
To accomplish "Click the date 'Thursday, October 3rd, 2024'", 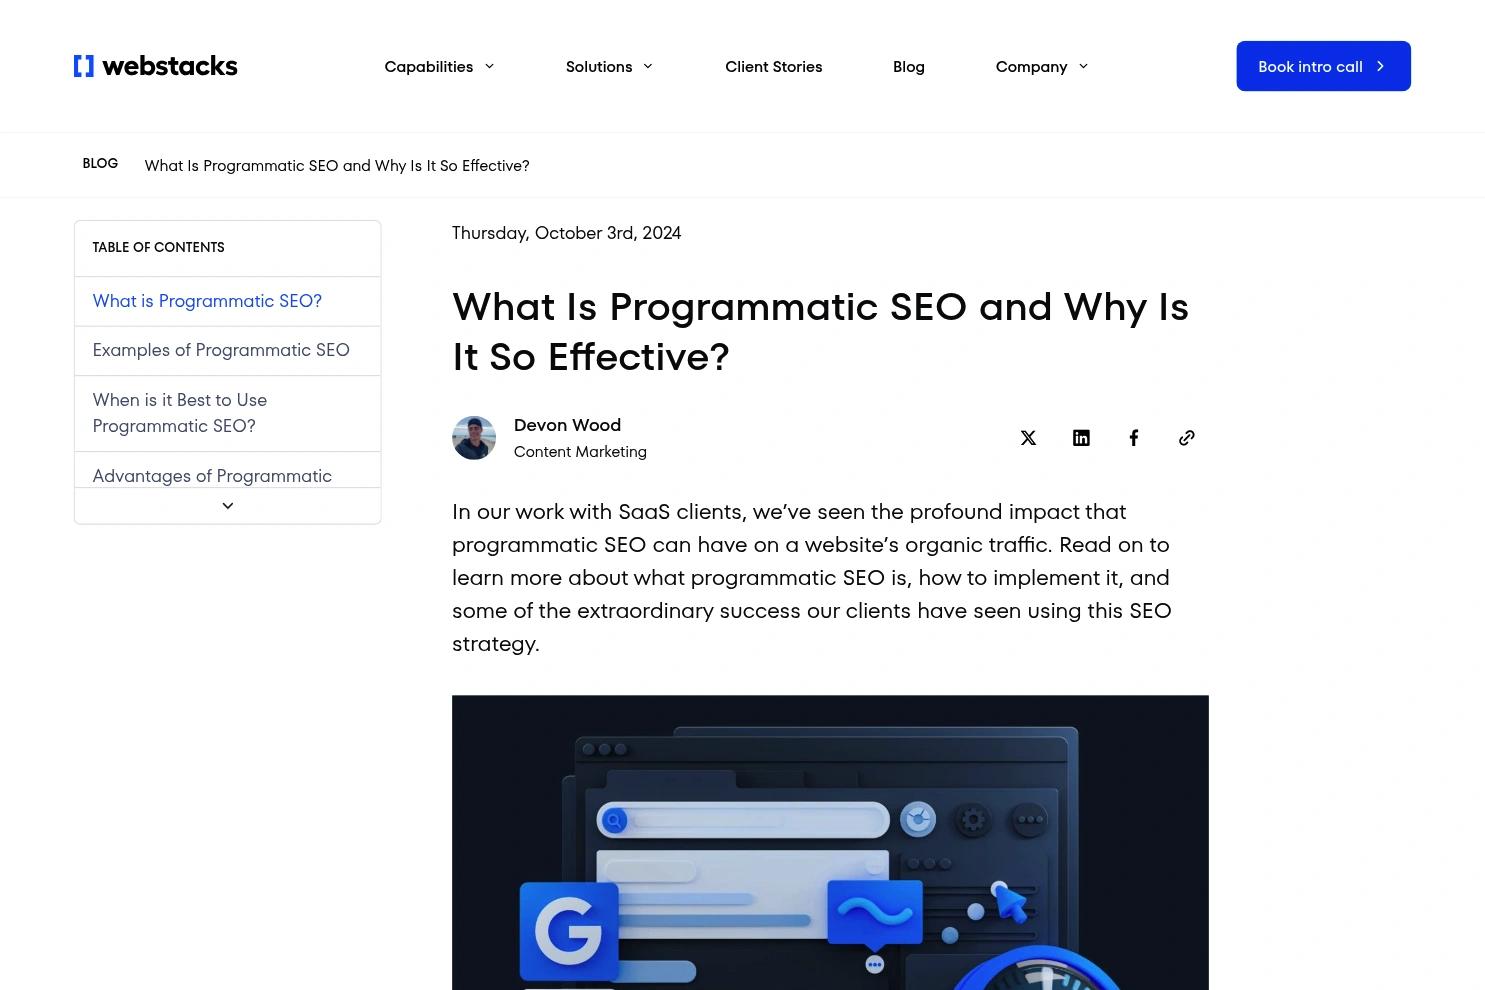I will (566, 233).
